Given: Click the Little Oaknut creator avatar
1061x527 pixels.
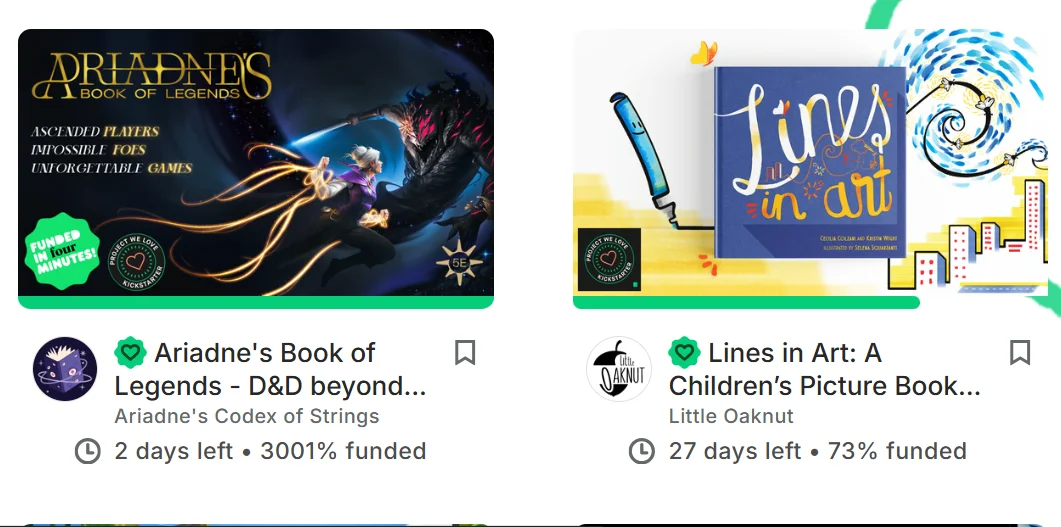Looking at the screenshot, I should (x=619, y=369).
